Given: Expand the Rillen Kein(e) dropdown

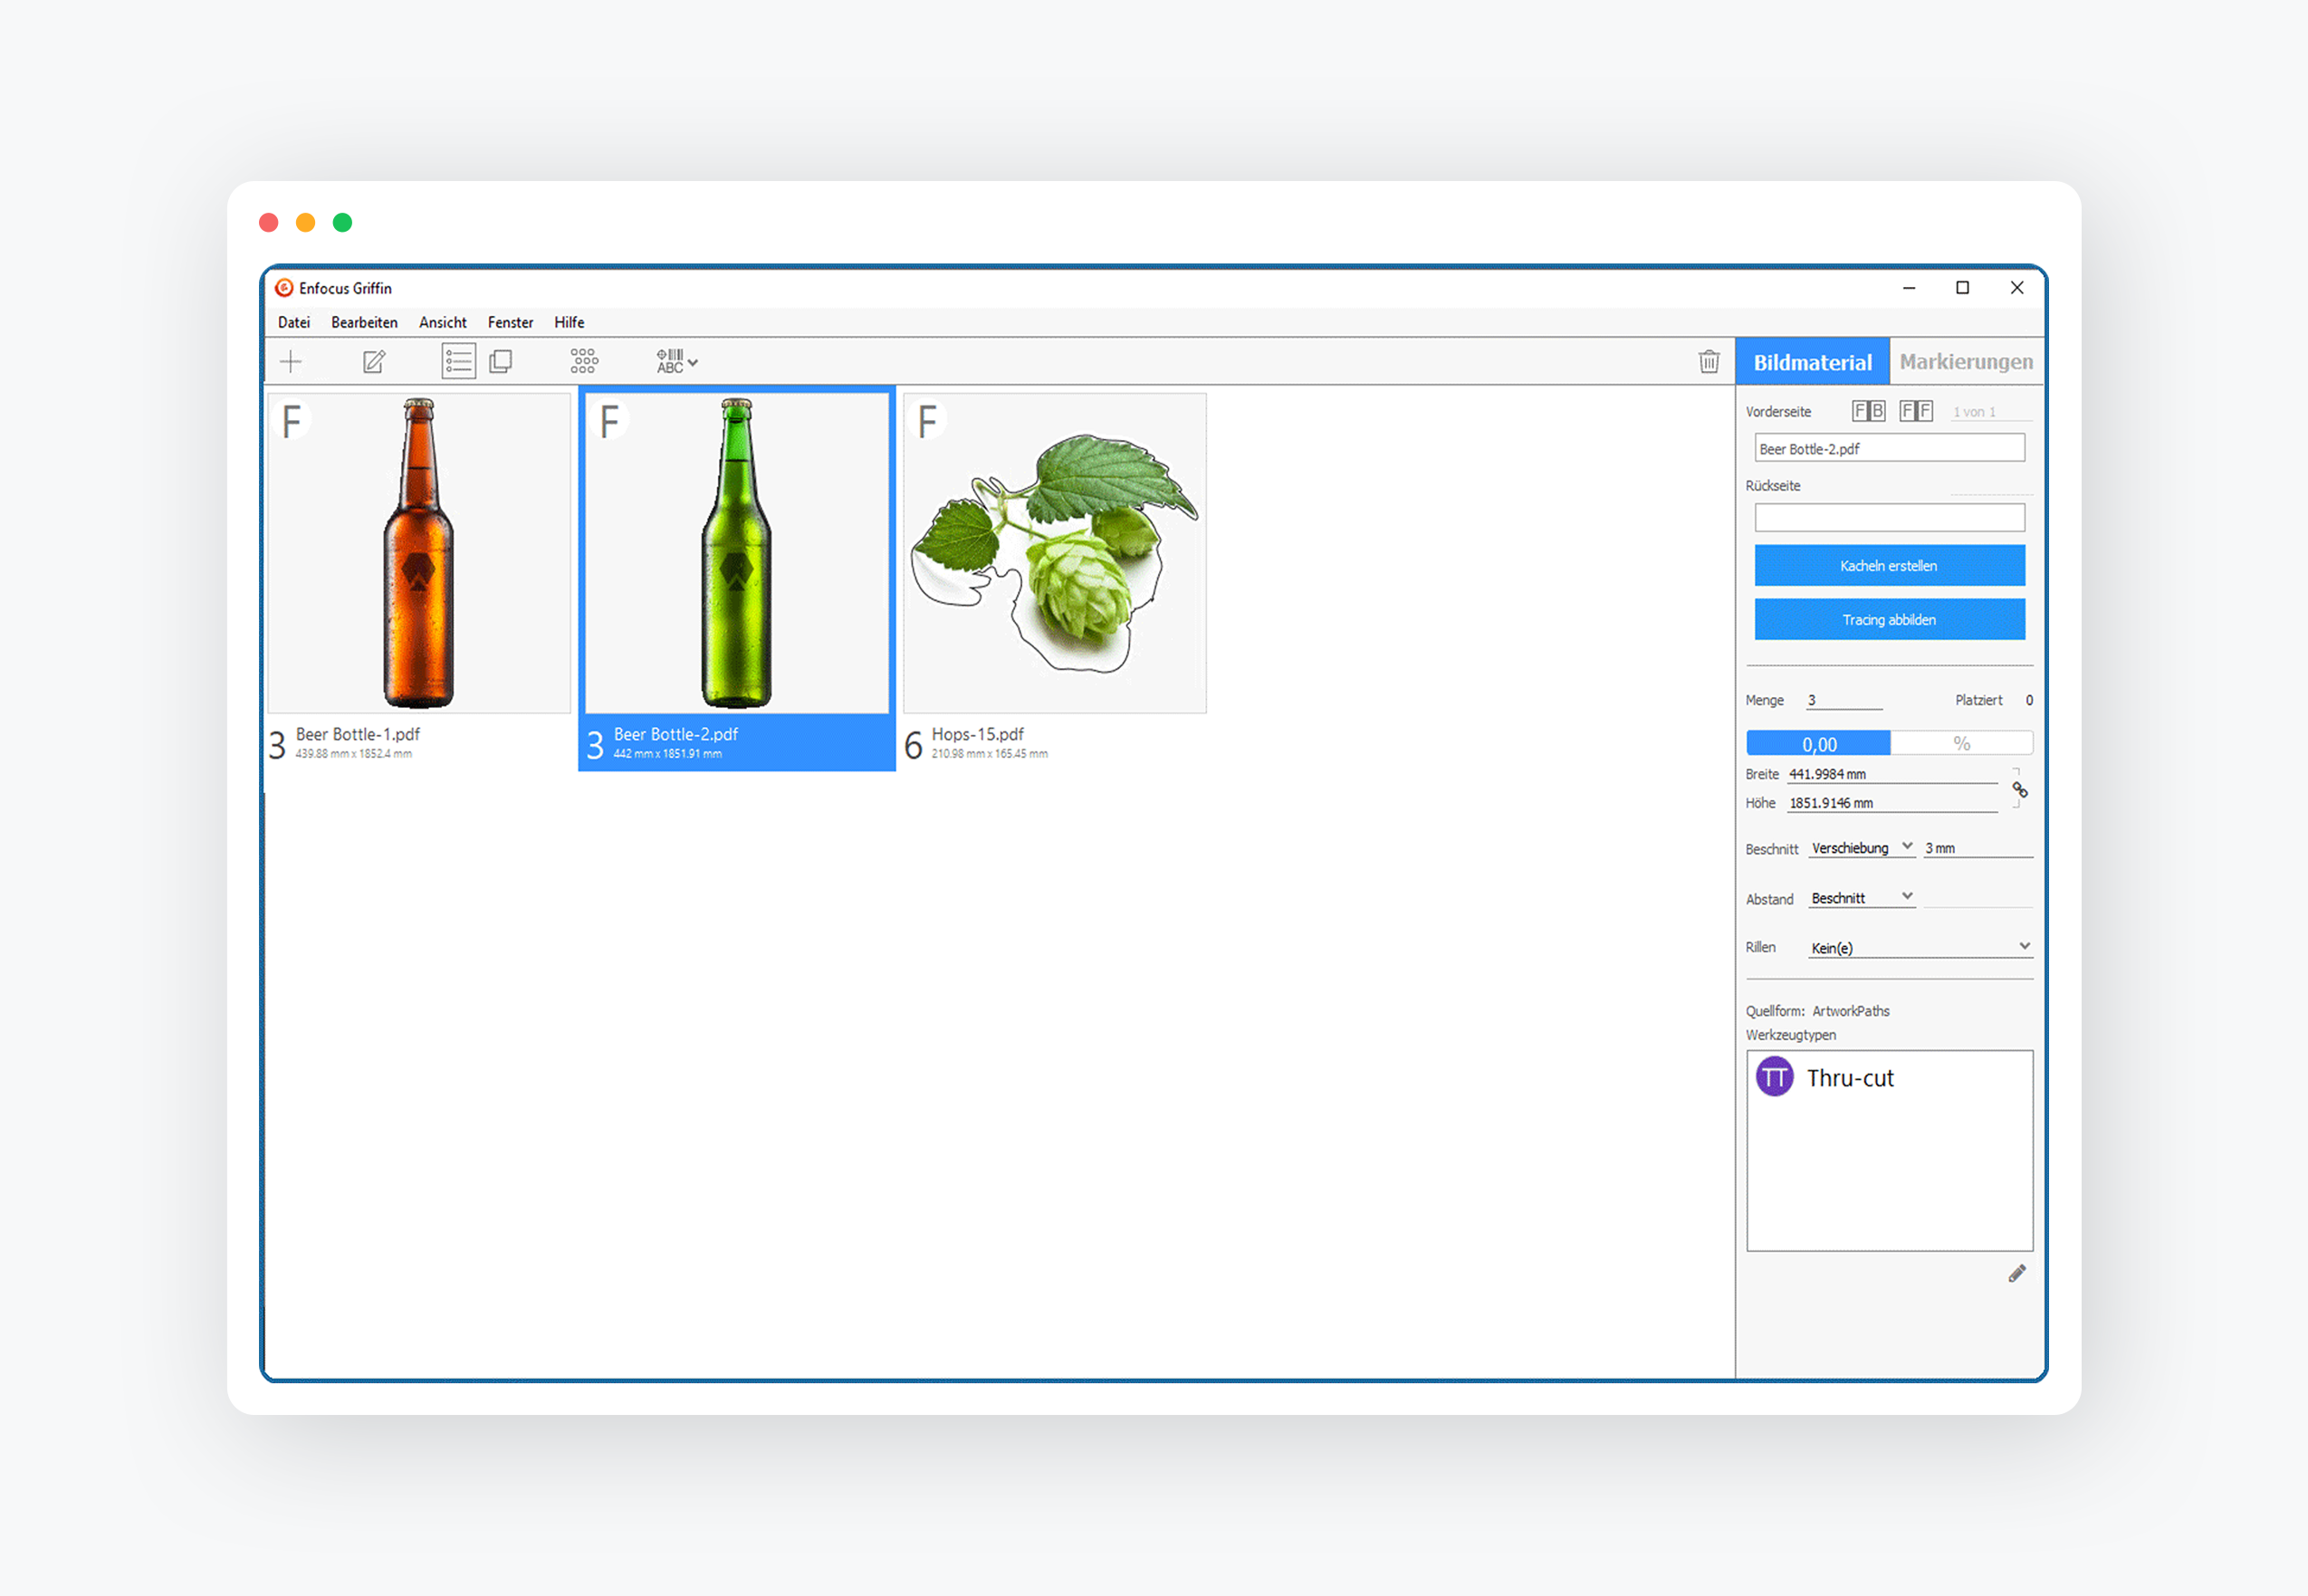Looking at the screenshot, I should coord(1919,947).
